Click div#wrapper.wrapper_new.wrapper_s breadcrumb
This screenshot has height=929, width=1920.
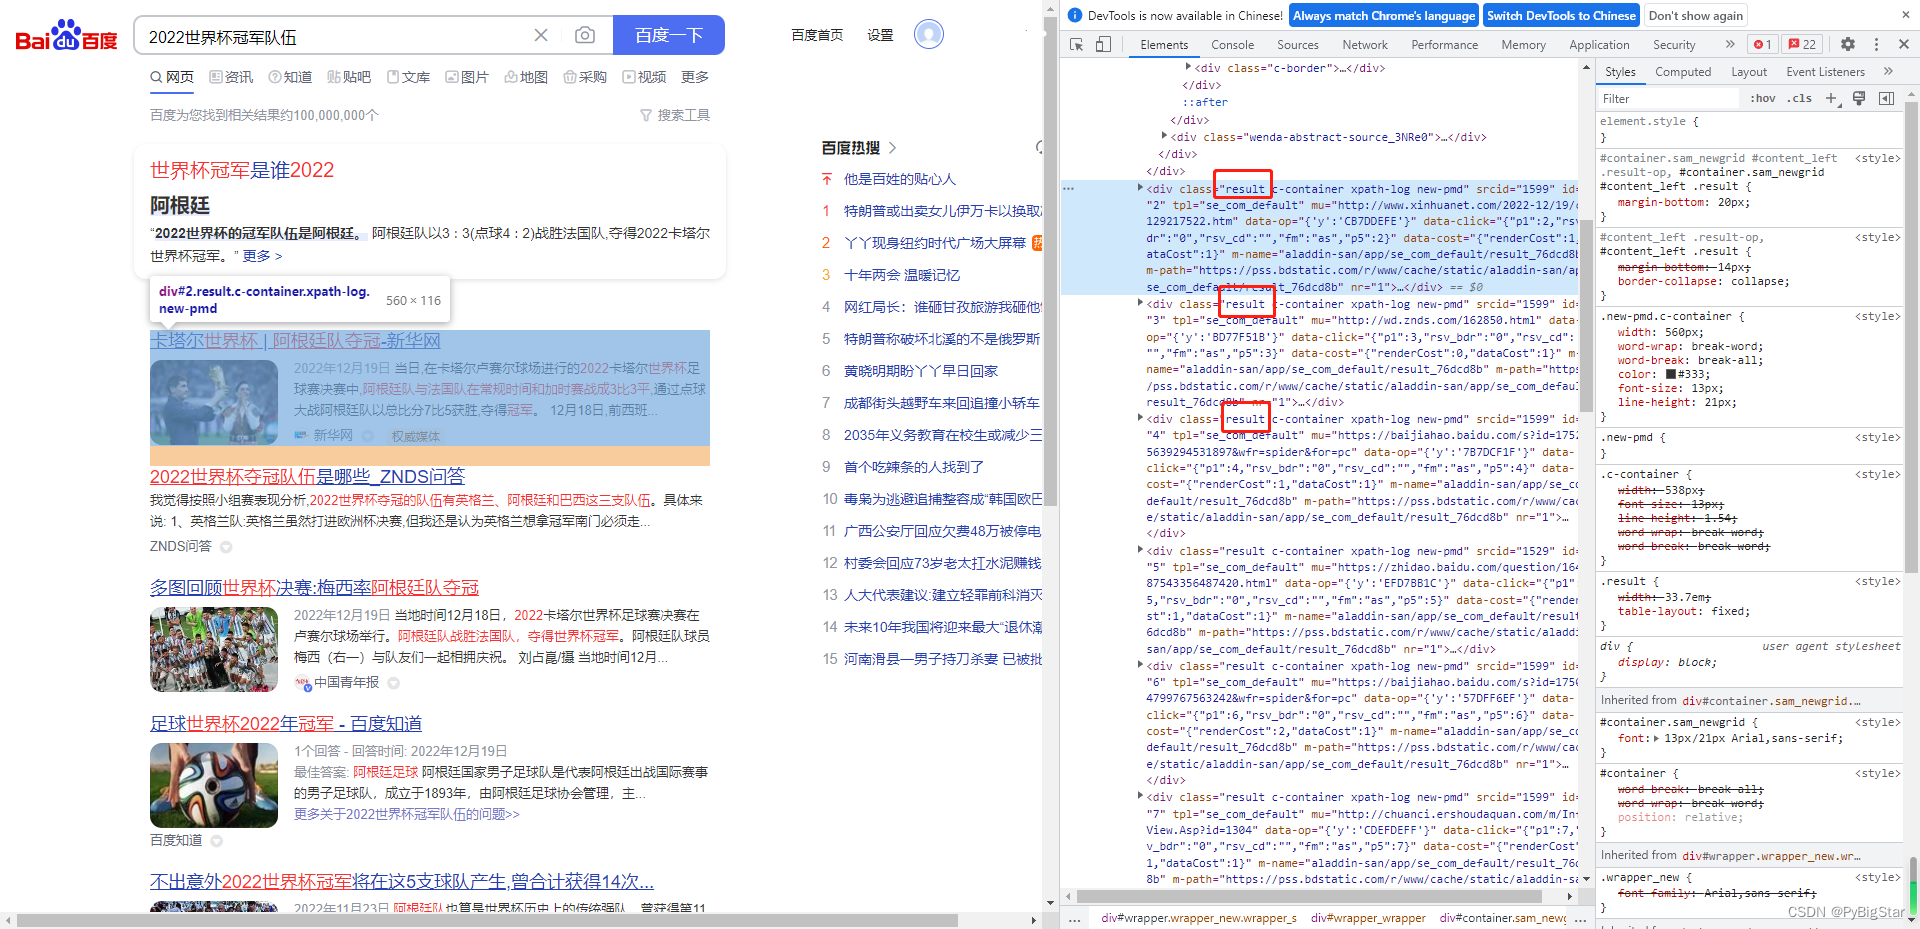[x=1199, y=917]
